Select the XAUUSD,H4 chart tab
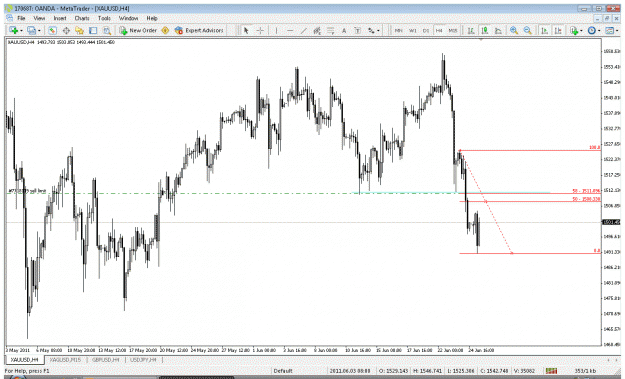The image size is (625, 379). [24, 360]
